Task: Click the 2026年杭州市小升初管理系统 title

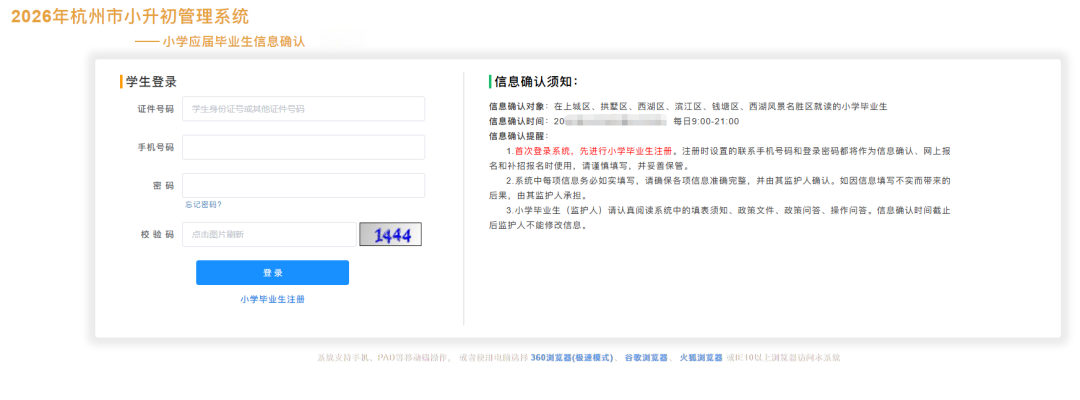Action: (x=130, y=17)
